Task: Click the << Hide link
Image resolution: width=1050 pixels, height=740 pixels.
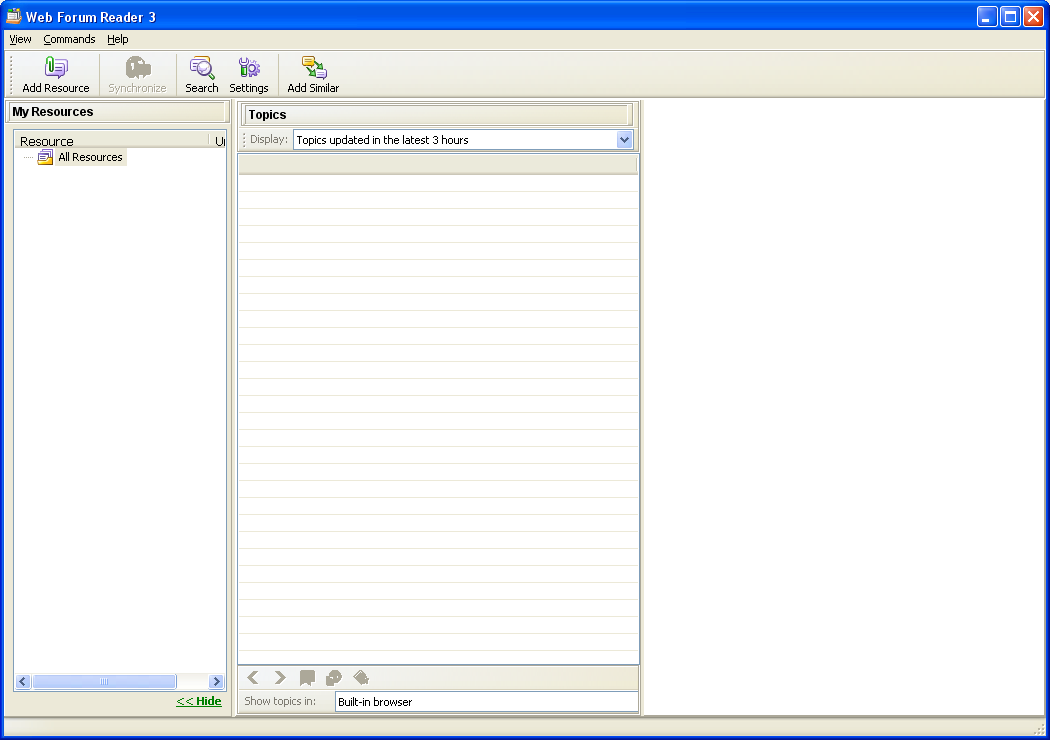Action: point(199,701)
